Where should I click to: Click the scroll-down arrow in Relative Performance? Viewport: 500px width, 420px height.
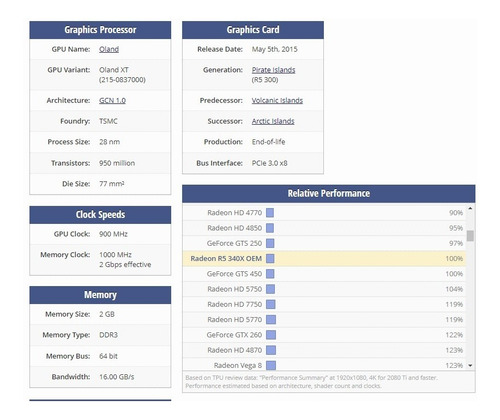coord(470,366)
